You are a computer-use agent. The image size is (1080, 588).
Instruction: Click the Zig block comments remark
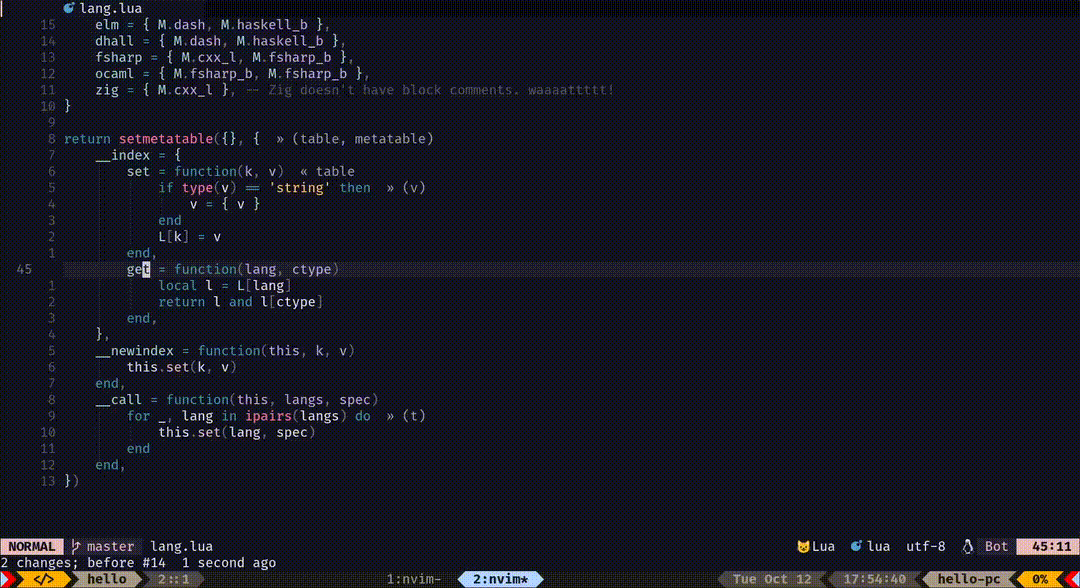430,90
